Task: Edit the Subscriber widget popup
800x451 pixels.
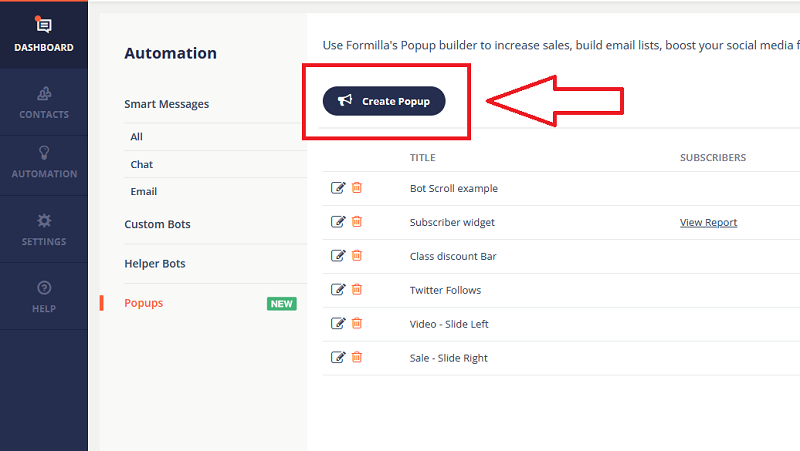Action: tap(338, 222)
